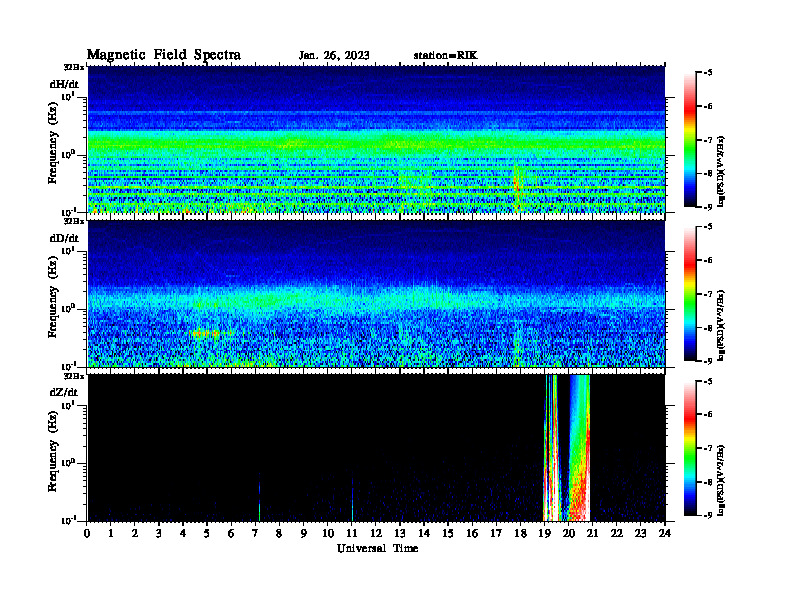Click the 'dH/dt' panel label
Screen dimensions: 792x612
tap(64, 85)
